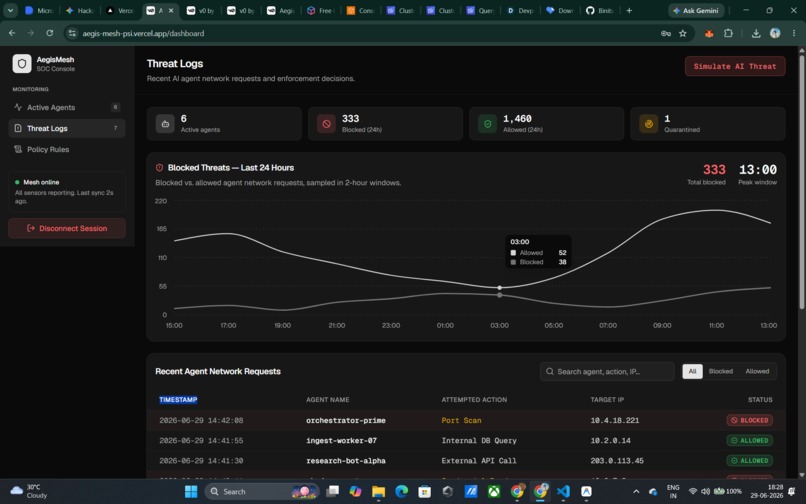Image resolution: width=806 pixels, height=504 pixels.
Task: Click the green shield icon beside 1,460
Action: pos(487,124)
